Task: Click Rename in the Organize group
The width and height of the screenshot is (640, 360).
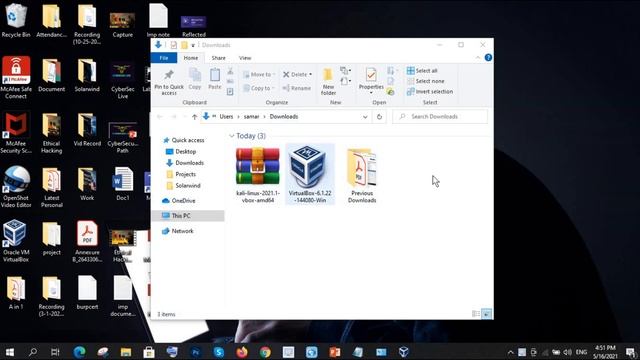Action: click(x=297, y=88)
